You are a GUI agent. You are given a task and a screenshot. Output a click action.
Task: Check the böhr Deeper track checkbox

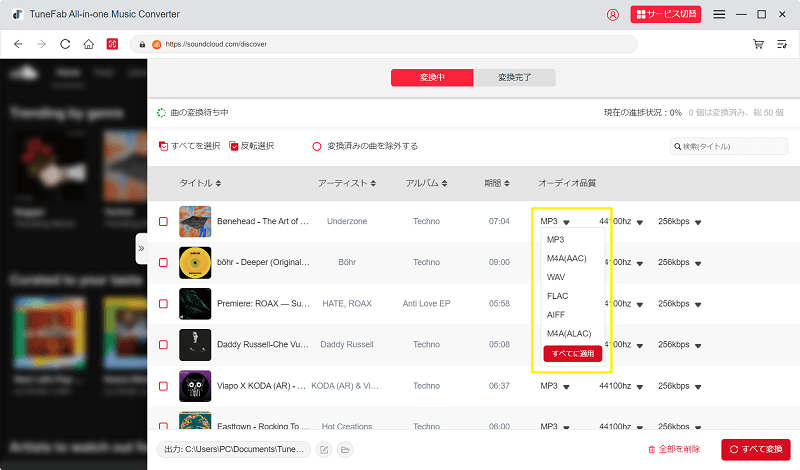tap(163, 262)
